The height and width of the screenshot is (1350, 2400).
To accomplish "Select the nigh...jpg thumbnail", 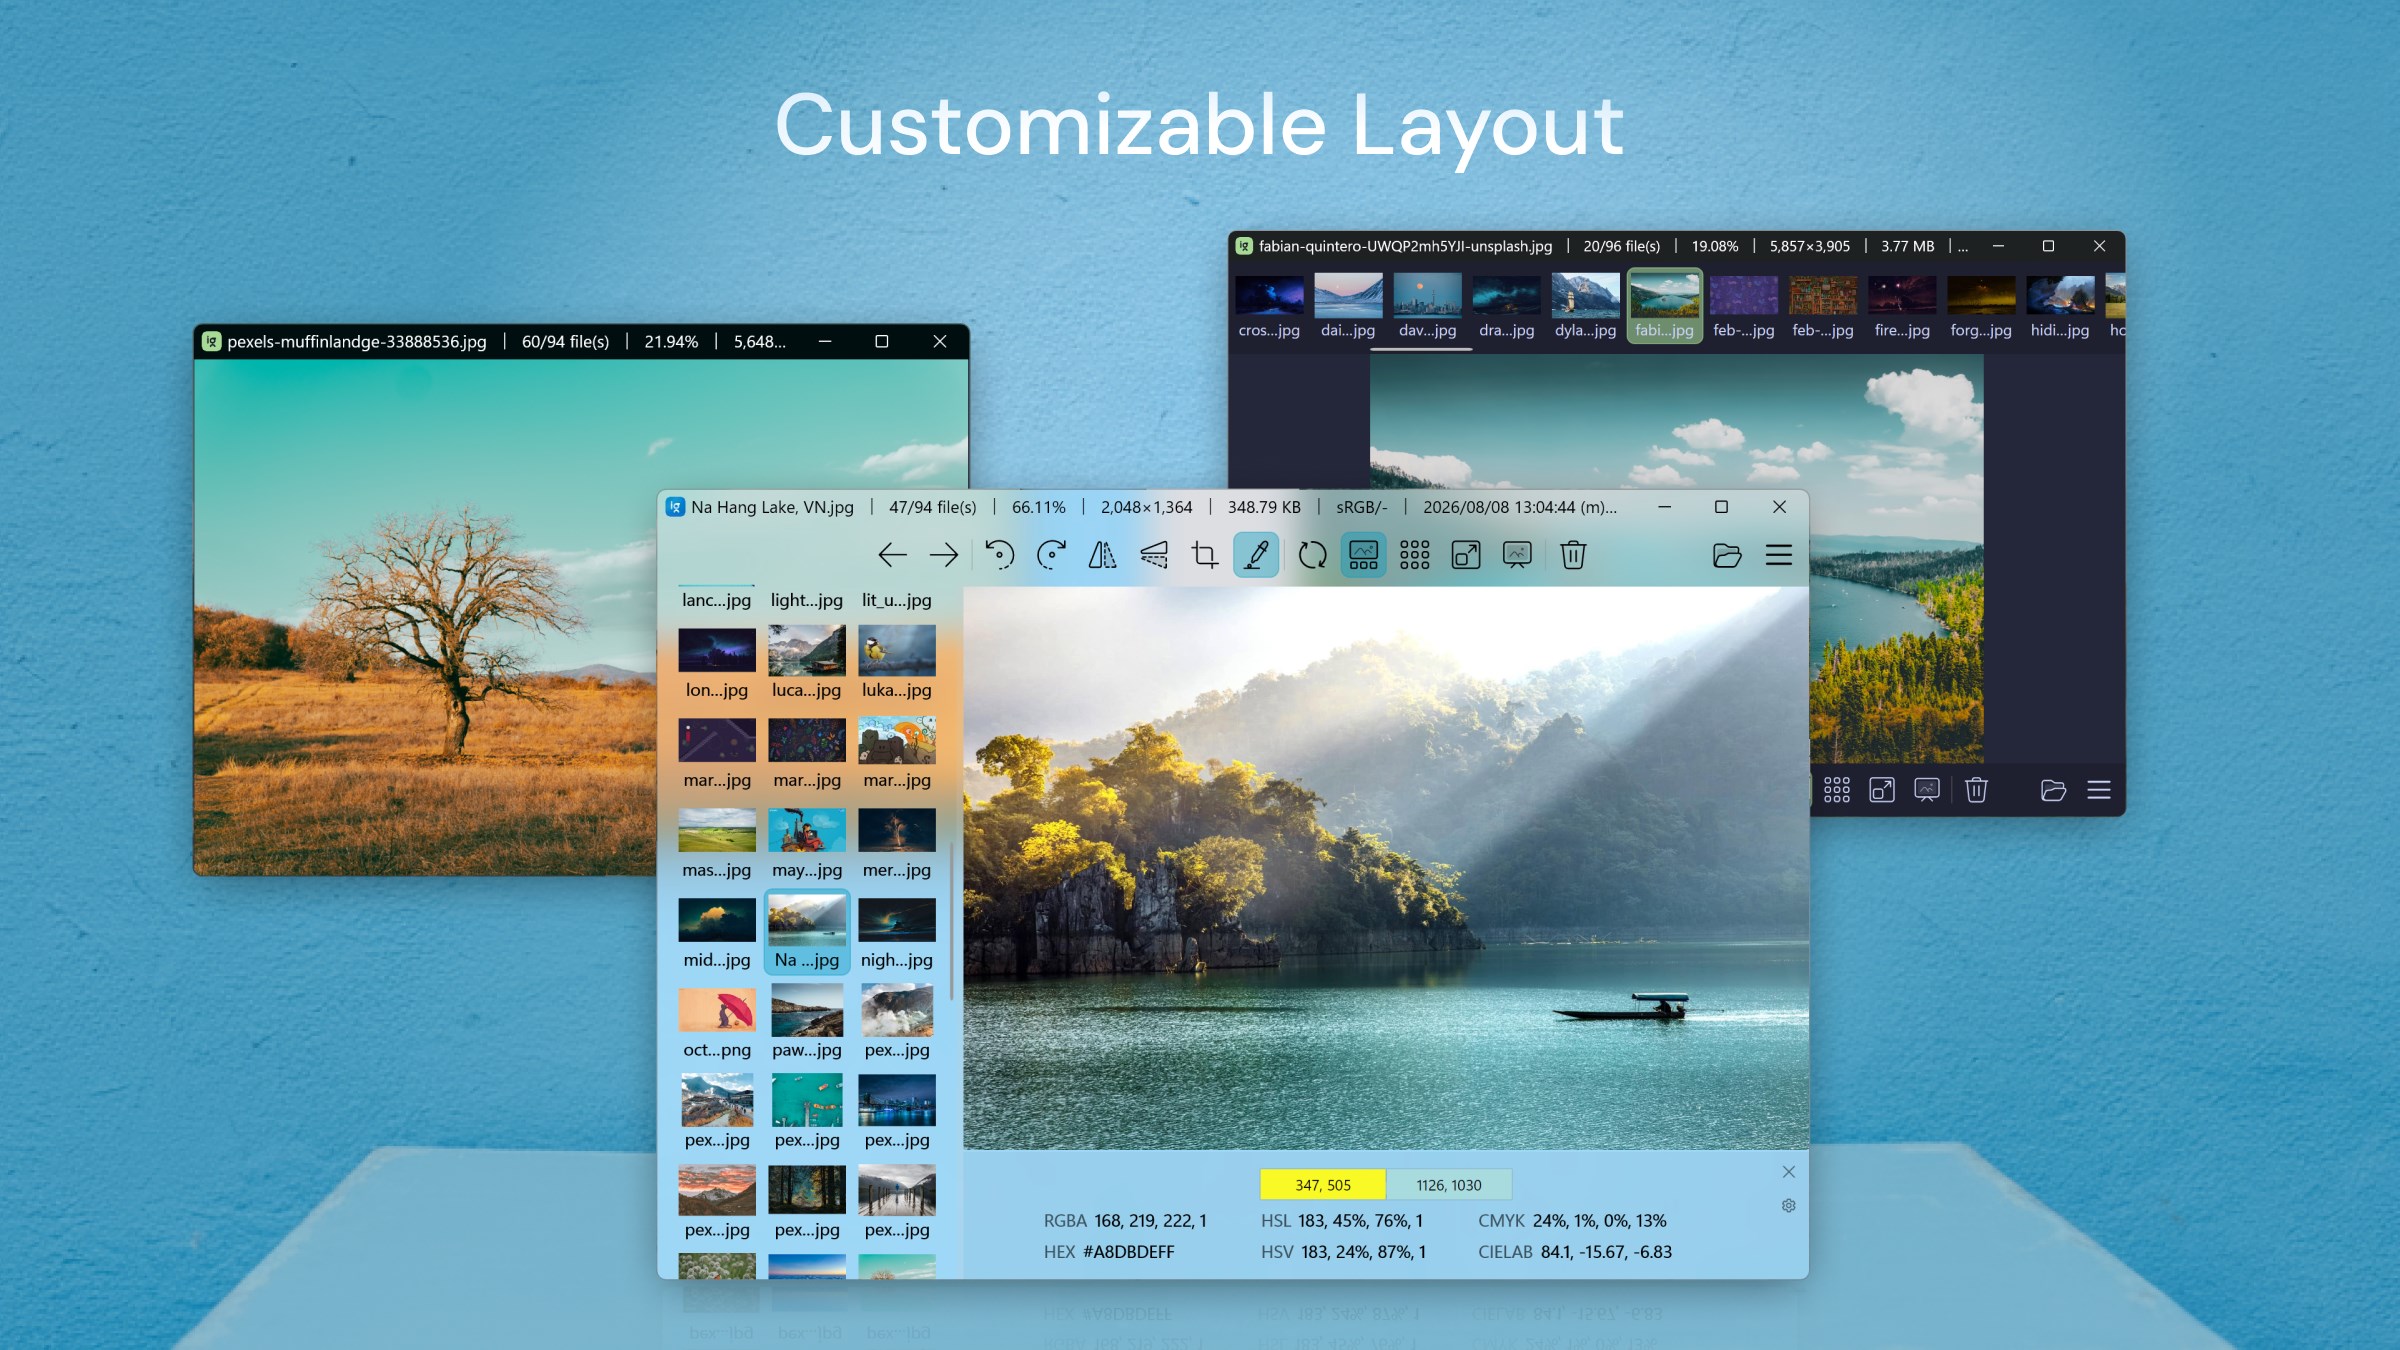I will (x=897, y=933).
